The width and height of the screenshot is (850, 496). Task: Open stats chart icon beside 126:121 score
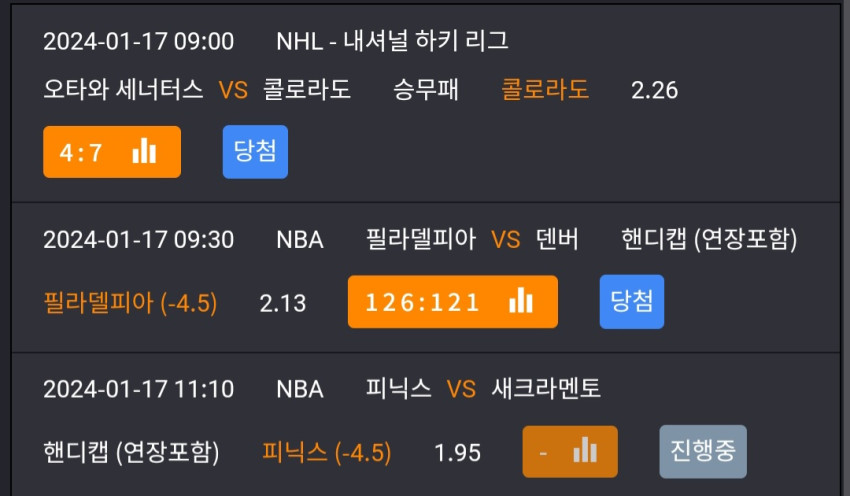tap(521, 300)
